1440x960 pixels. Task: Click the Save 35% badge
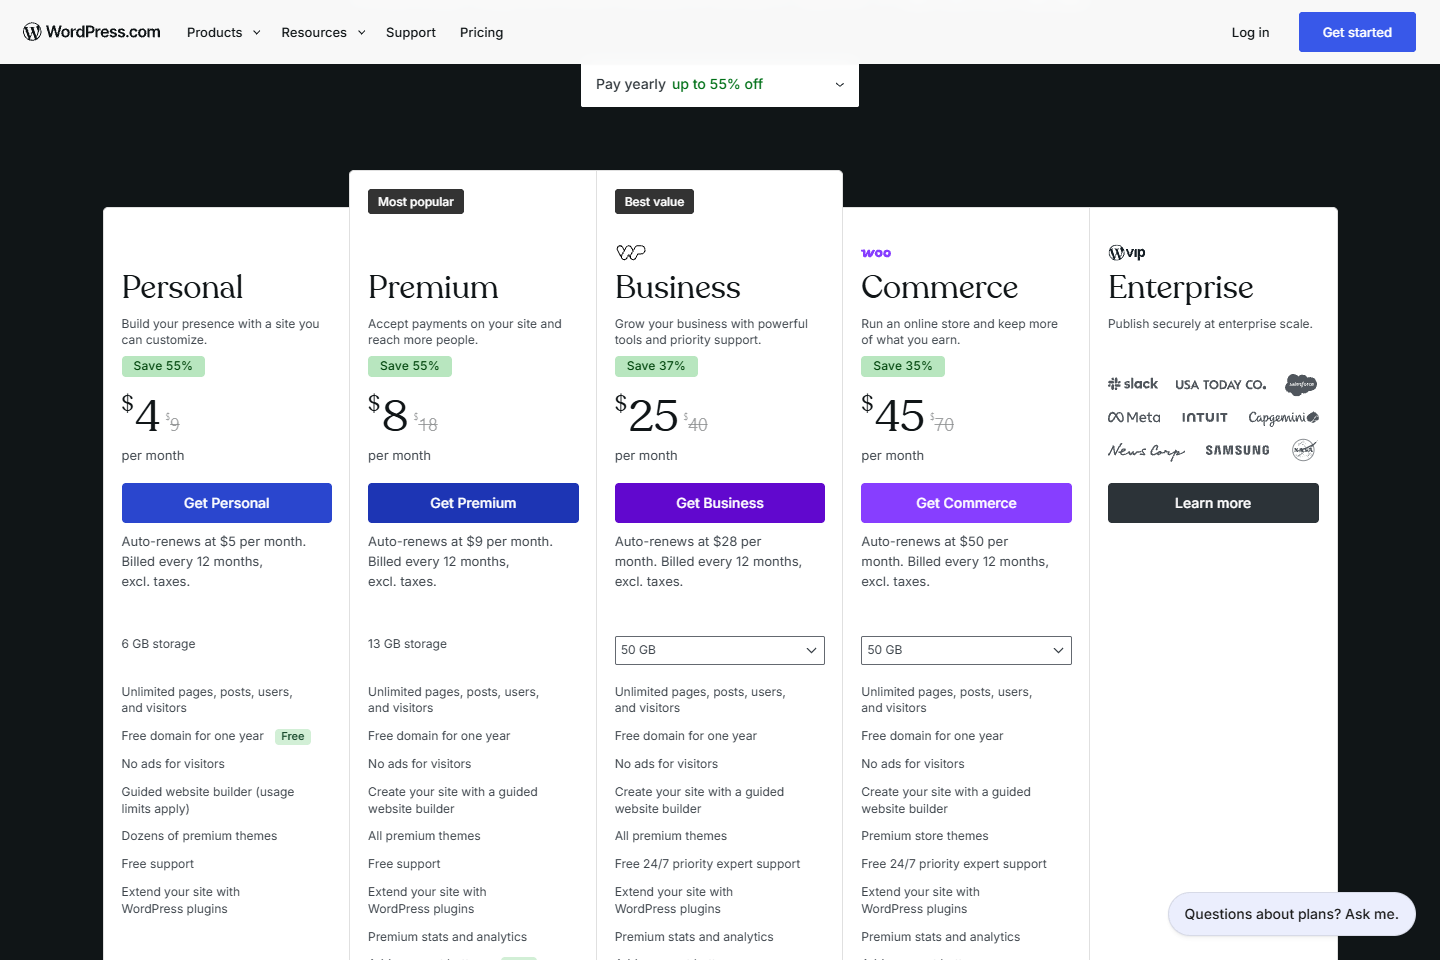[903, 366]
